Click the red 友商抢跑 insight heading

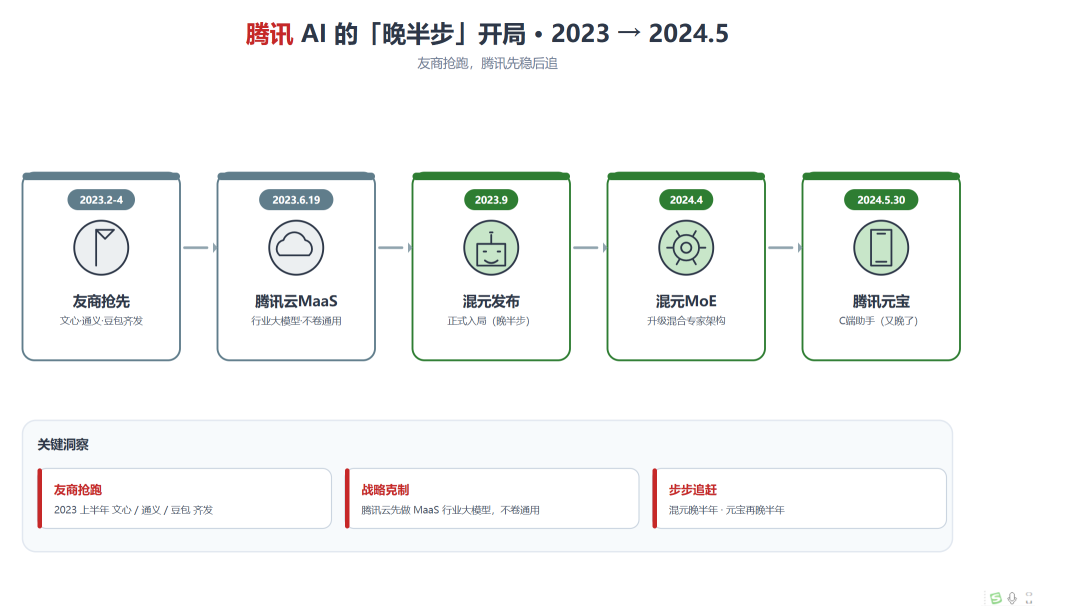pos(78,490)
